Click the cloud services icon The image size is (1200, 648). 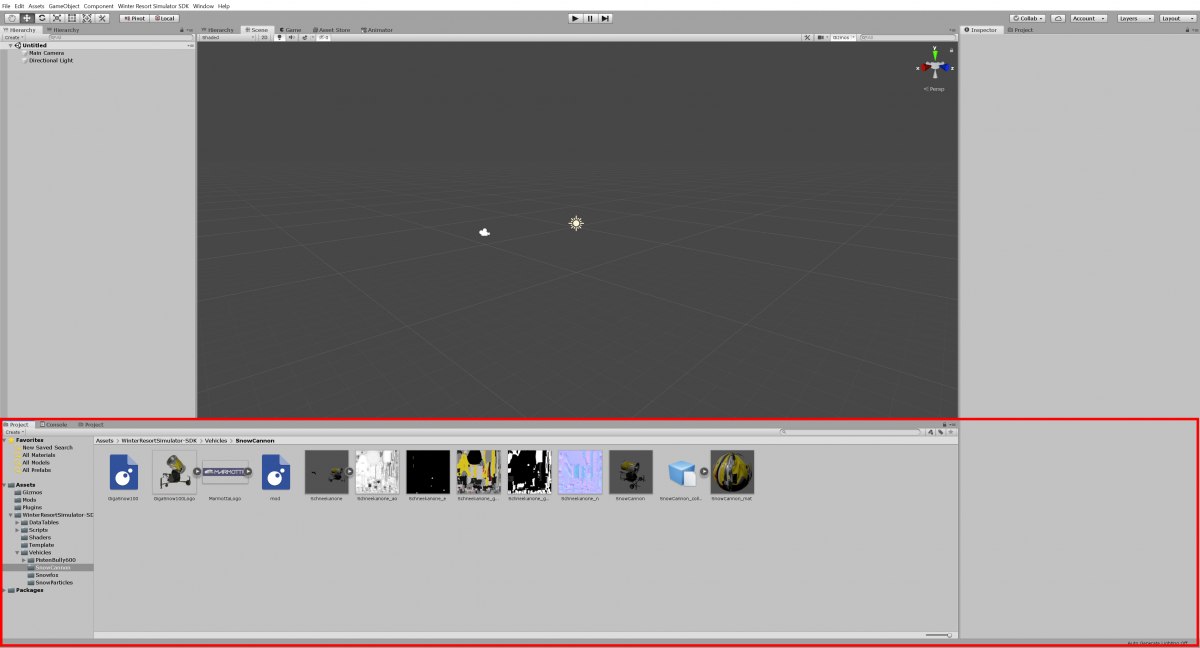pyautogui.click(x=1057, y=18)
